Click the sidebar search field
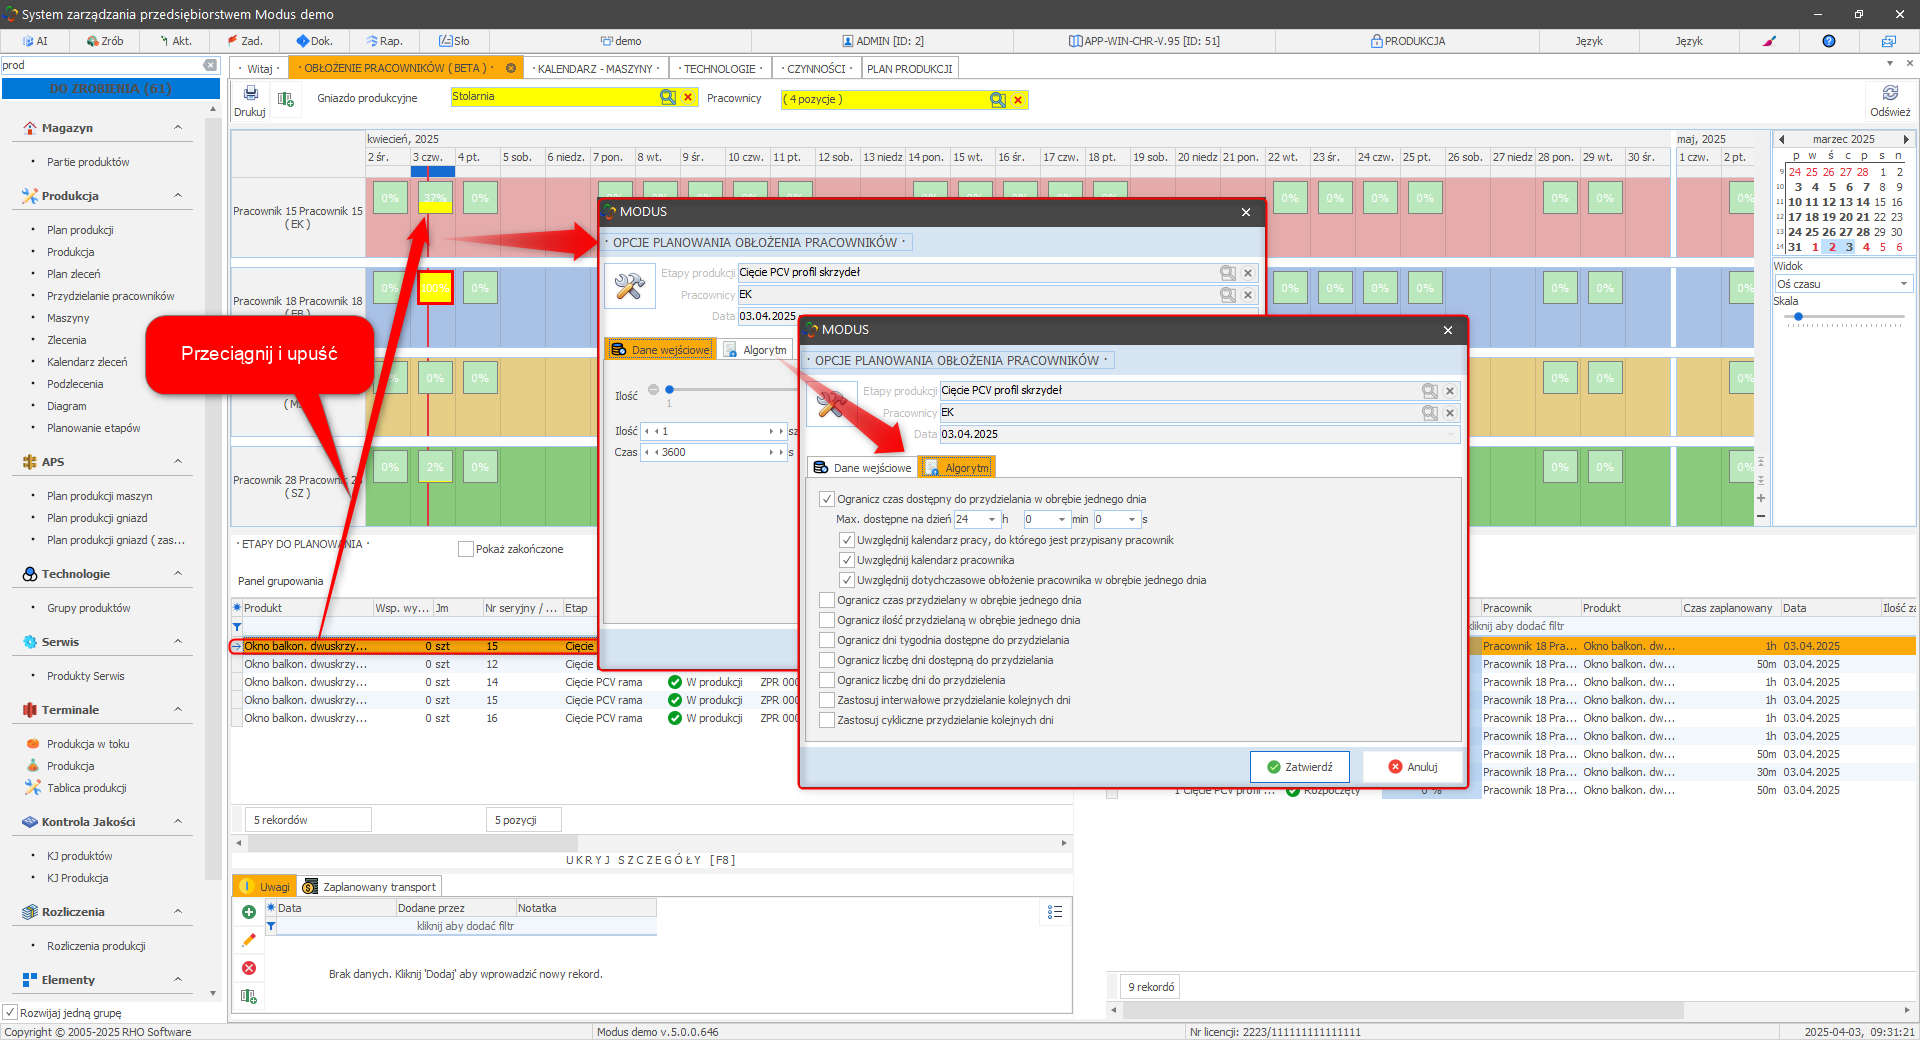Screen dimensions: 1920x1040 pyautogui.click(x=100, y=65)
